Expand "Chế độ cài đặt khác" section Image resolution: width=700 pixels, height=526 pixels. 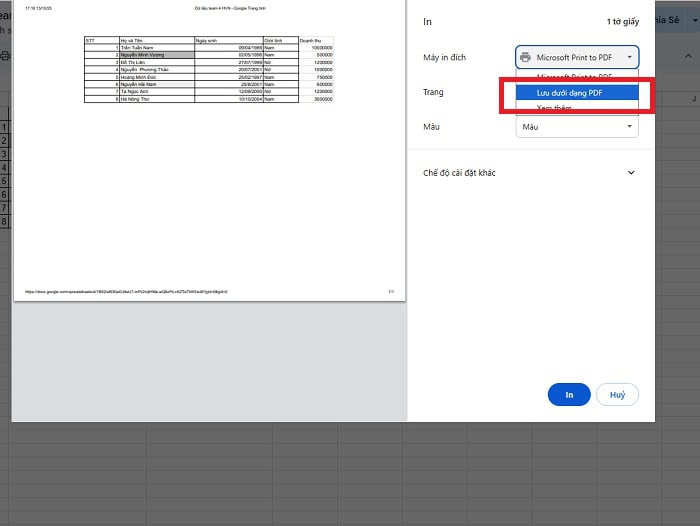pyautogui.click(x=630, y=173)
